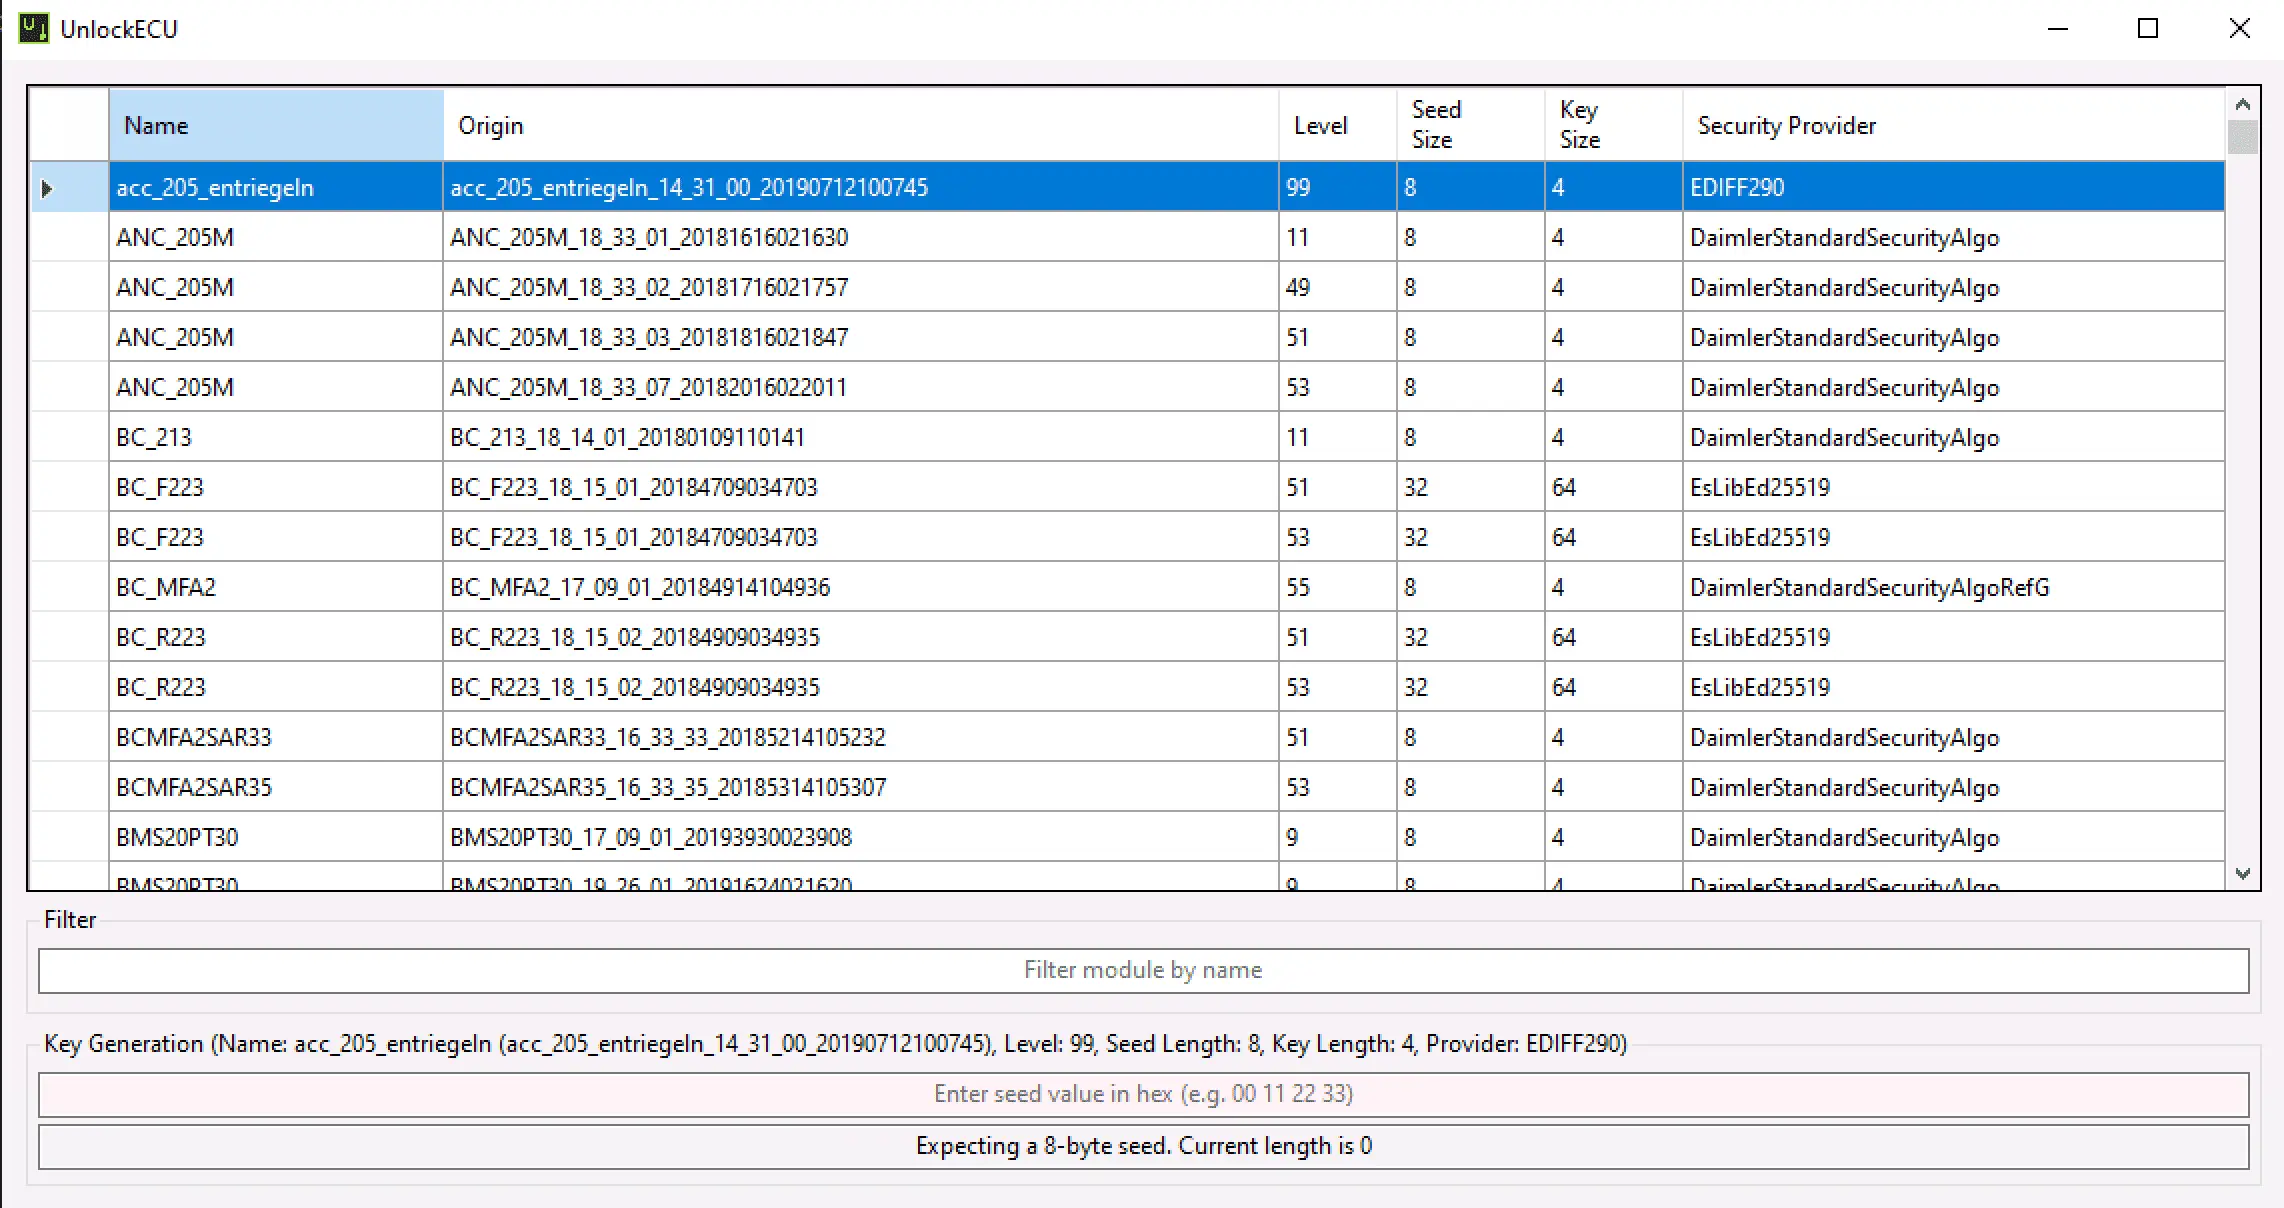Click the row header of BMS20PT30 level 9 row
Screen dimensions: 2284x1208
[68, 838]
